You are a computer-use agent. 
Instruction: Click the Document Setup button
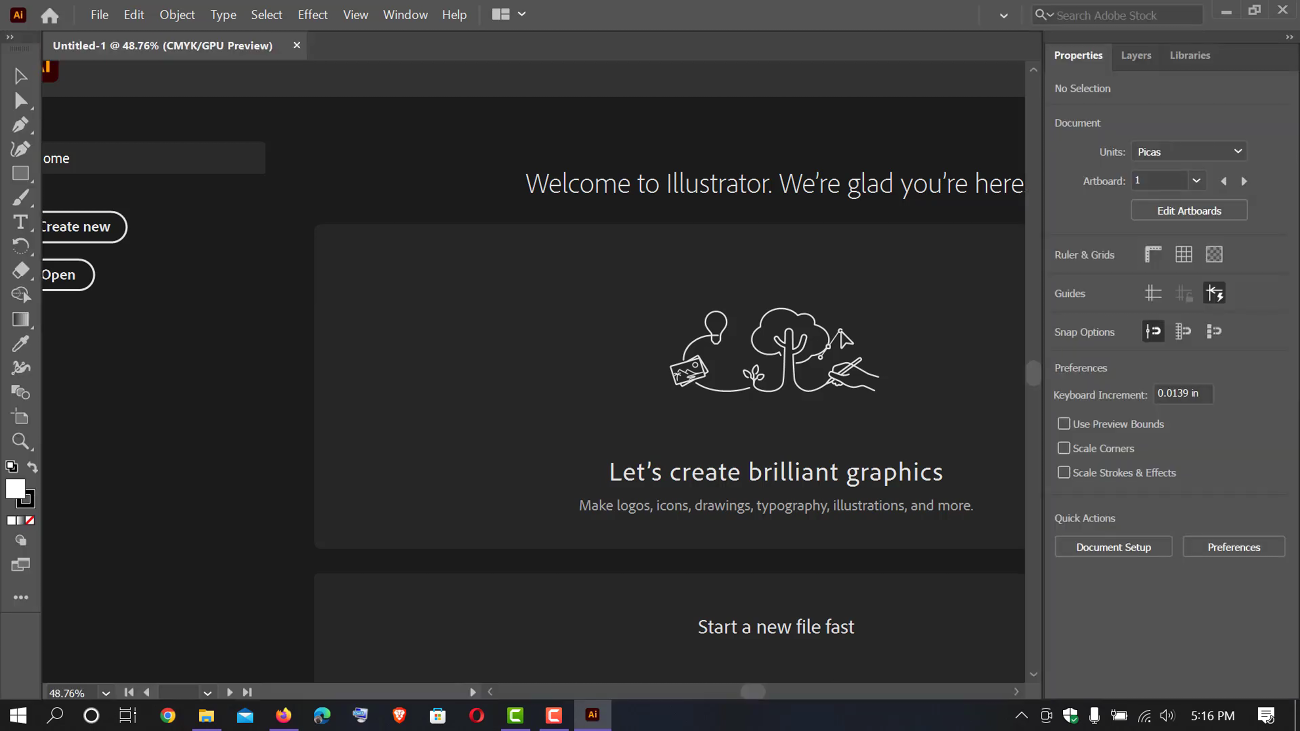click(1113, 547)
